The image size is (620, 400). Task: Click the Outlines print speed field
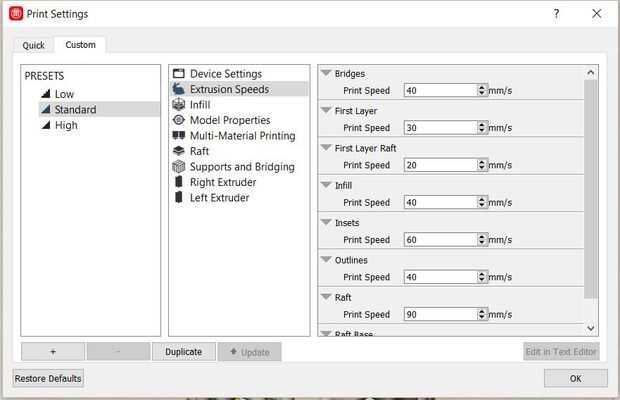click(441, 277)
